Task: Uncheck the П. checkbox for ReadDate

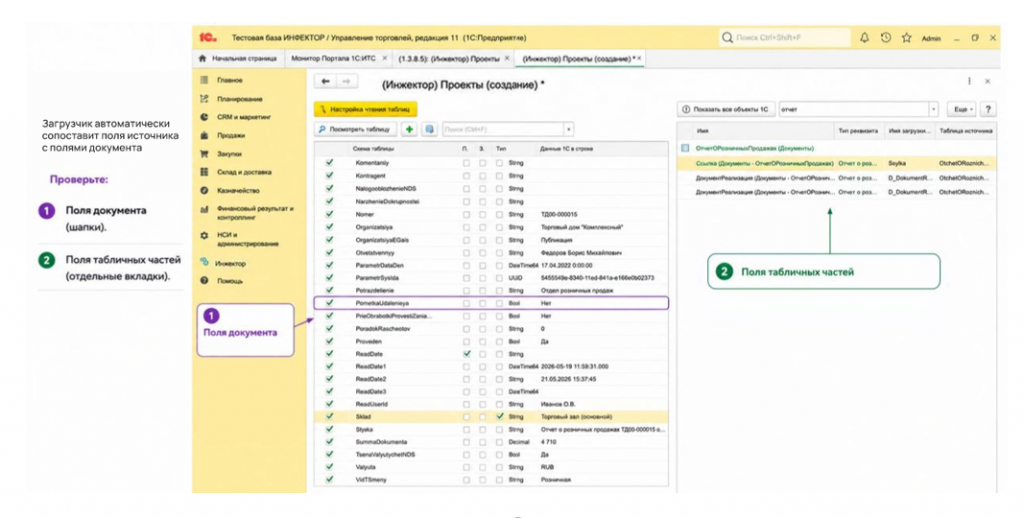Action: (466, 354)
